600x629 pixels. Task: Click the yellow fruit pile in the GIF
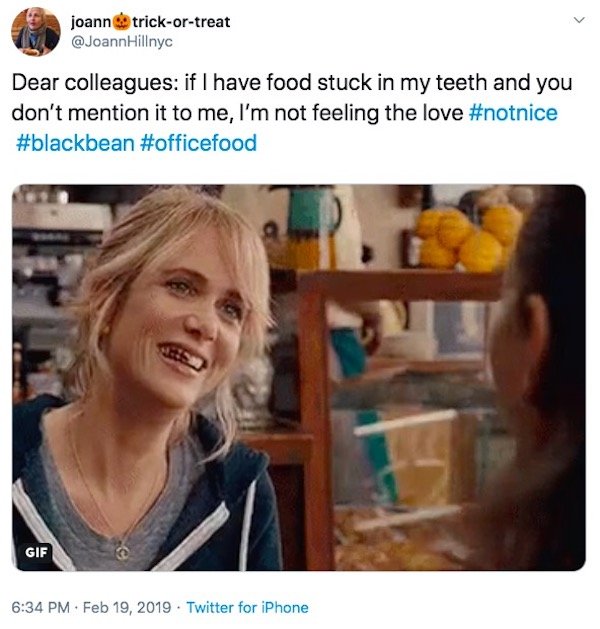(465, 237)
